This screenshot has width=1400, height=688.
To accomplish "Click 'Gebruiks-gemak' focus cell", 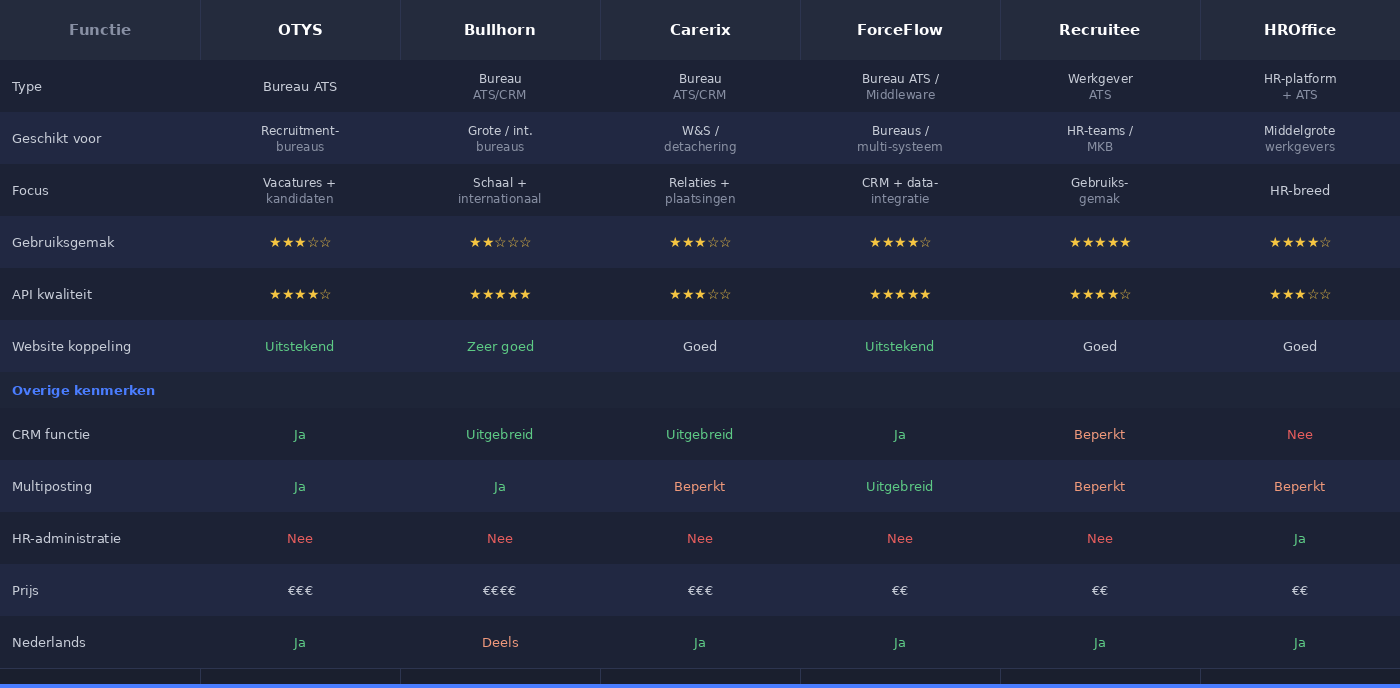I will [1100, 191].
